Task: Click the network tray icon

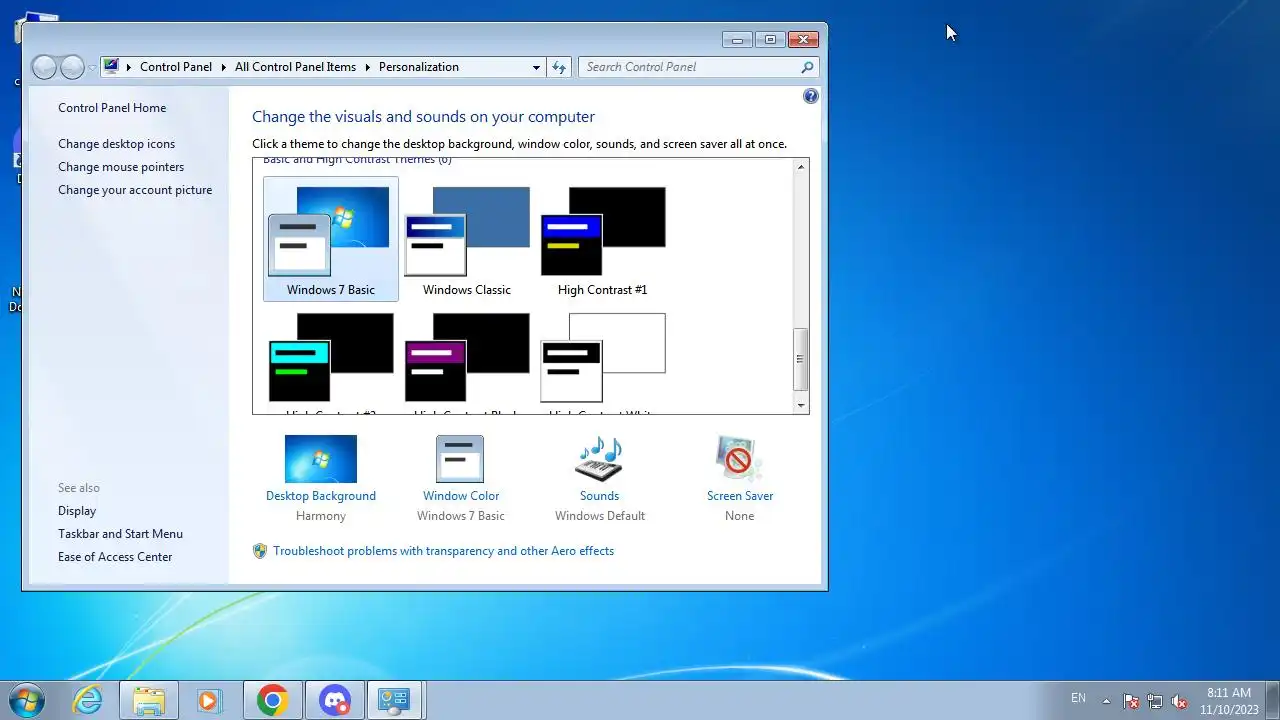Action: coord(1155,701)
